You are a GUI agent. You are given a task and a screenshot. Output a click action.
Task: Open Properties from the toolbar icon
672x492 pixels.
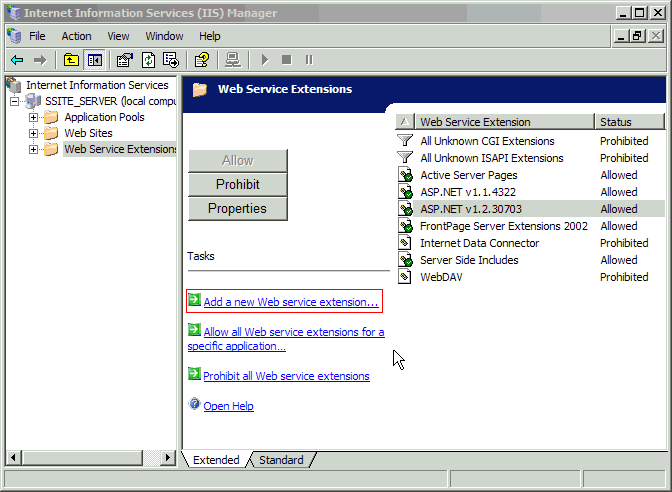point(125,60)
